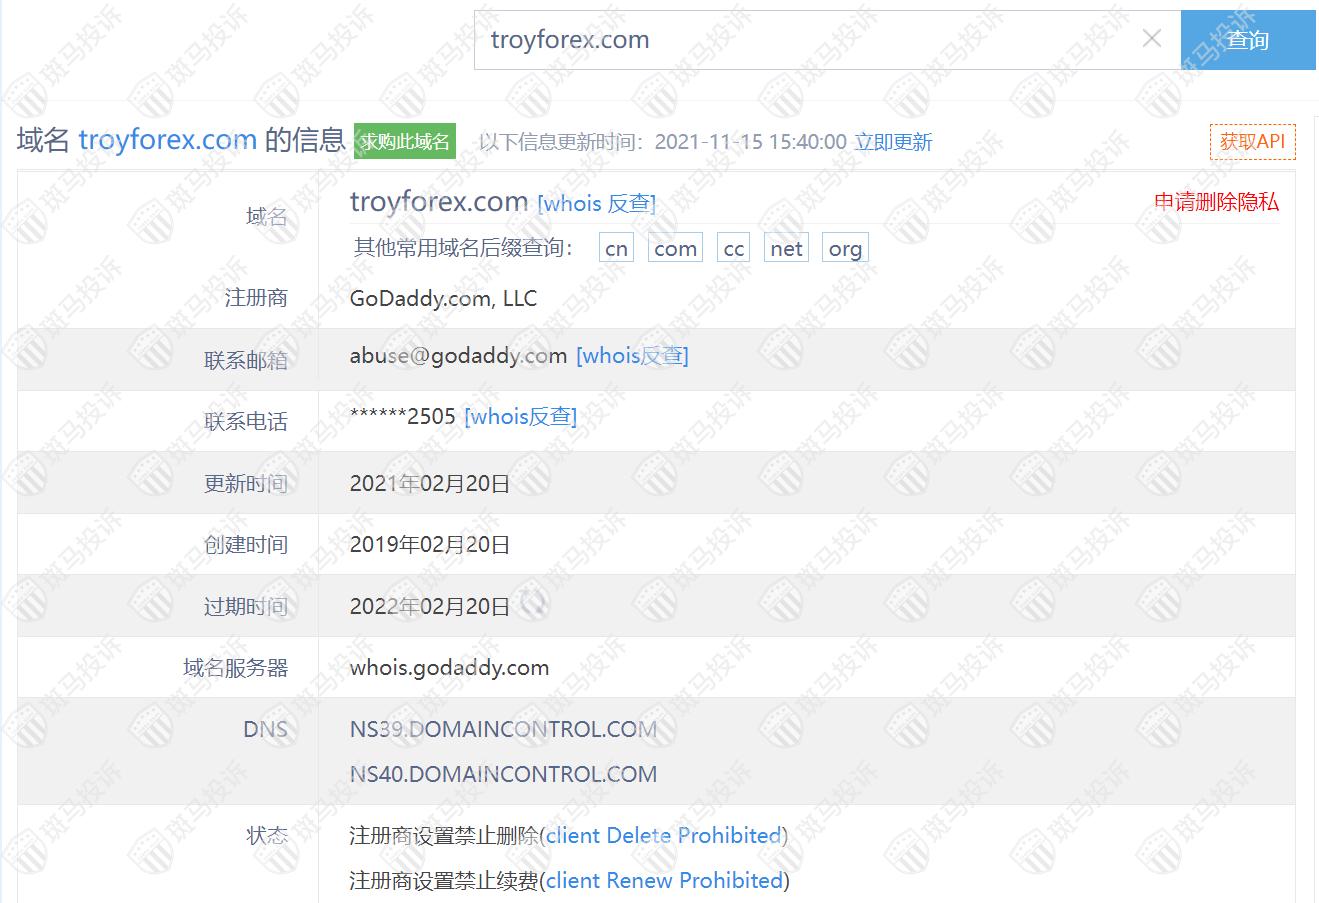Open the 获取API button
This screenshot has height=903, width=1319.
click(1251, 142)
